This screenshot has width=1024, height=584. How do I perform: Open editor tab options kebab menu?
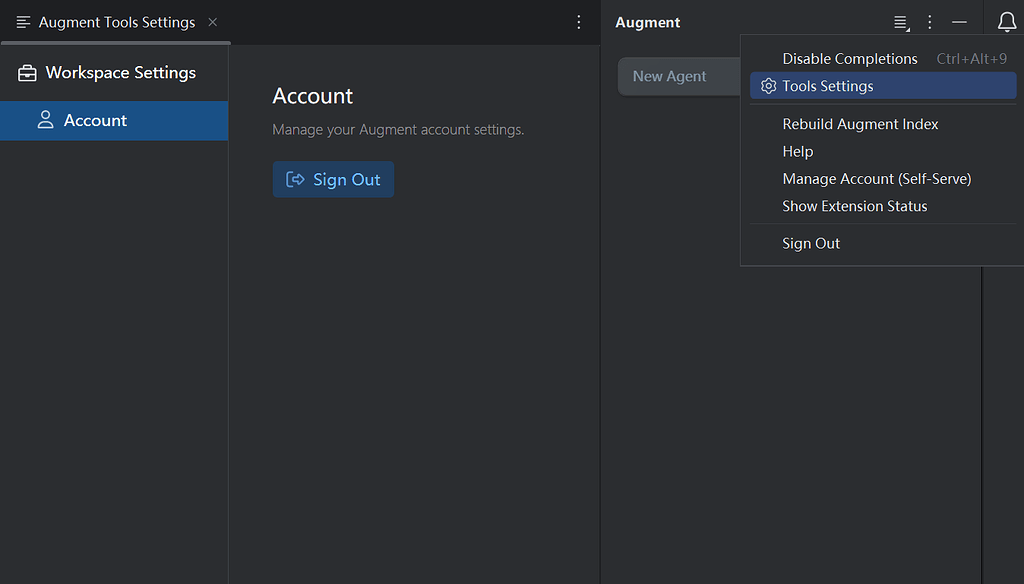tap(579, 22)
